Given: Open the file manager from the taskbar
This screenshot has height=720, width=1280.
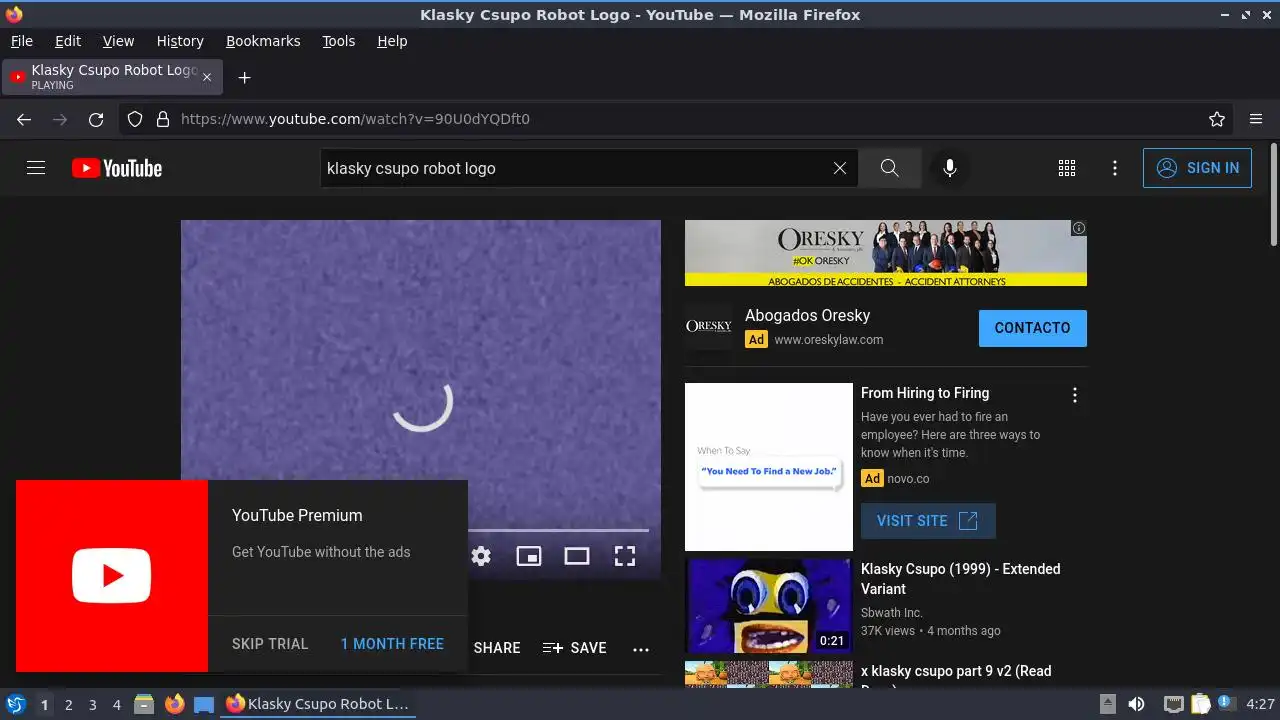Looking at the screenshot, I should [144, 704].
